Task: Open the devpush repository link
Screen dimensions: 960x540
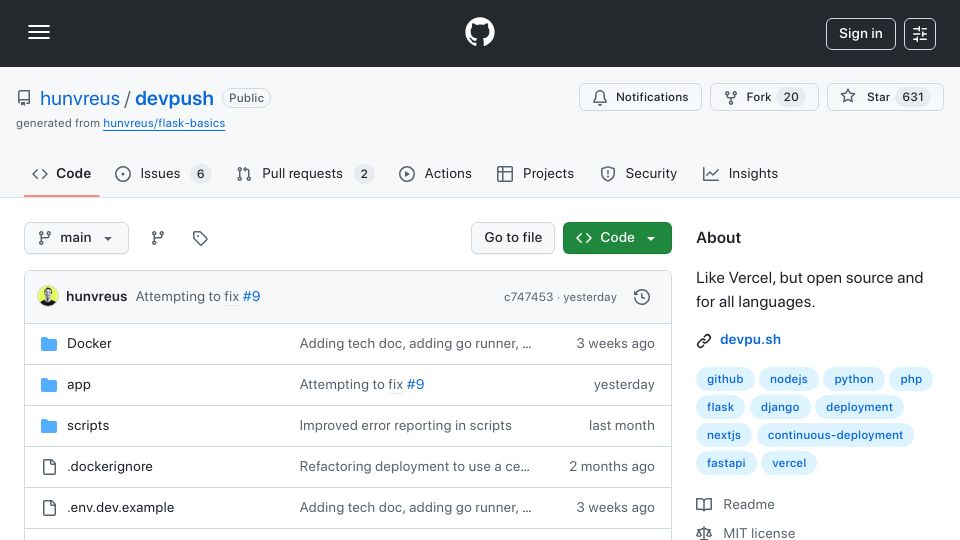Action: tap(174, 98)
